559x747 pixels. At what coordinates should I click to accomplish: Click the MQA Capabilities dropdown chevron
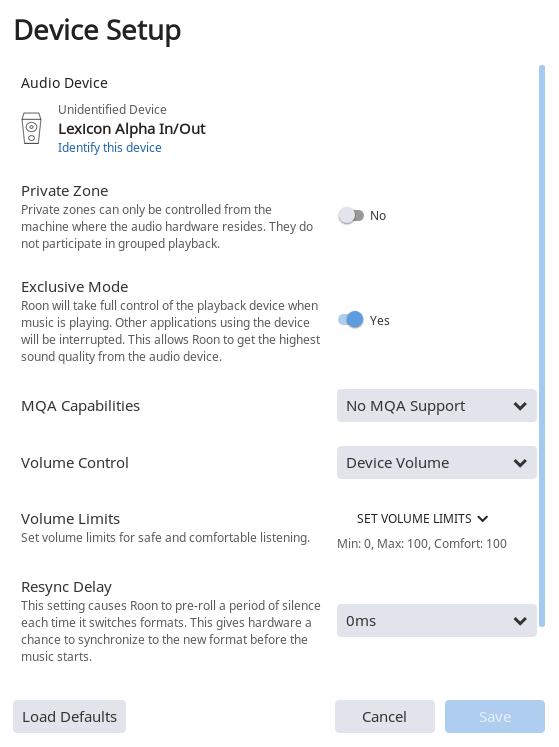(520, 406)
